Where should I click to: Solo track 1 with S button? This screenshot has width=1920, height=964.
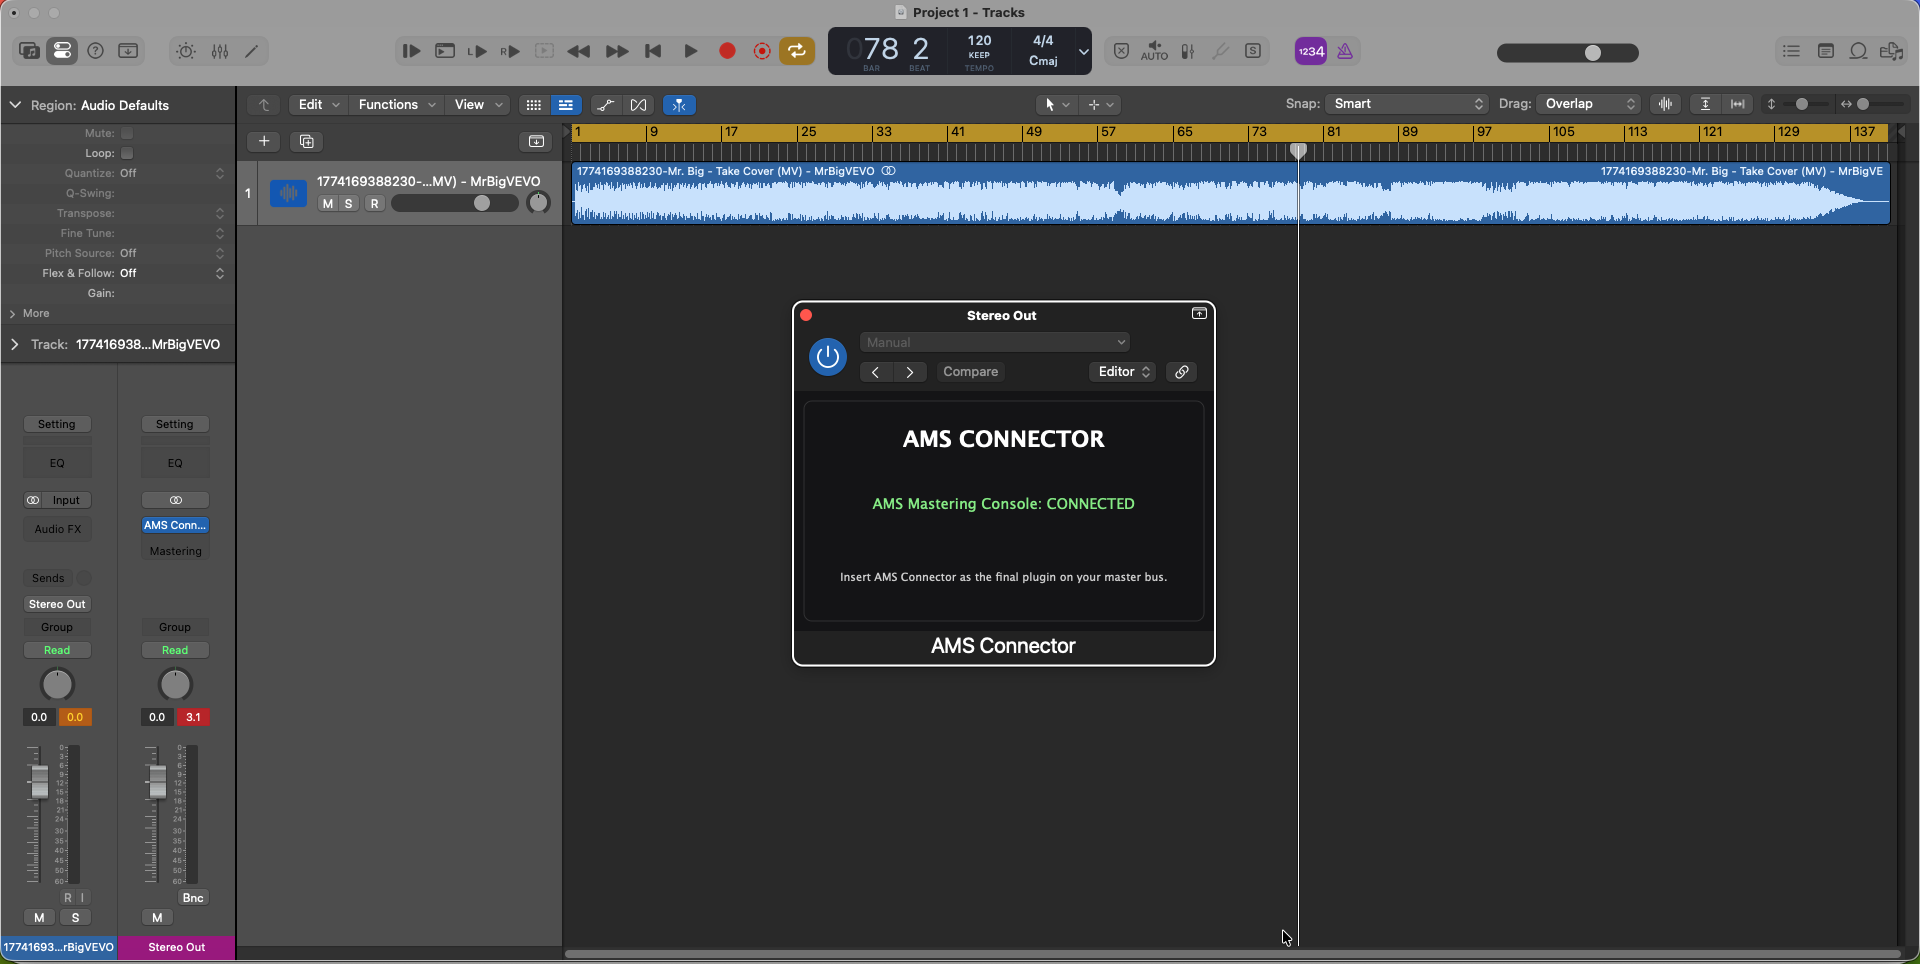[x=348, y=204]
